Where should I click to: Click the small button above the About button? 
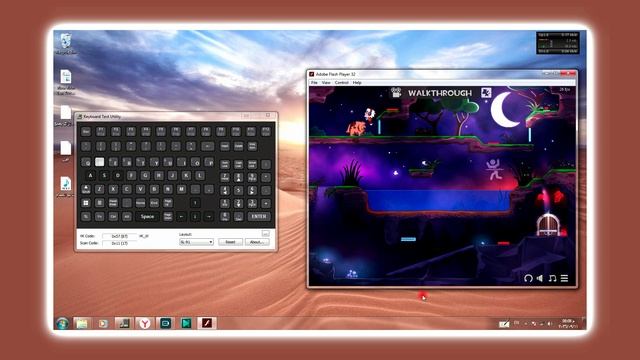point(265,233)
